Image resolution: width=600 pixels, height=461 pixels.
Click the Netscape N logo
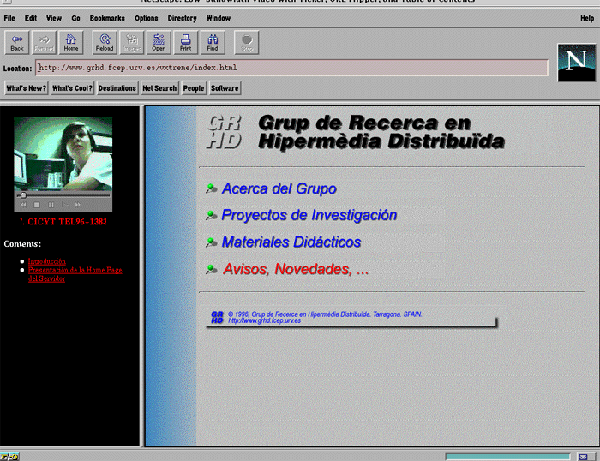[x=574, y=60]
